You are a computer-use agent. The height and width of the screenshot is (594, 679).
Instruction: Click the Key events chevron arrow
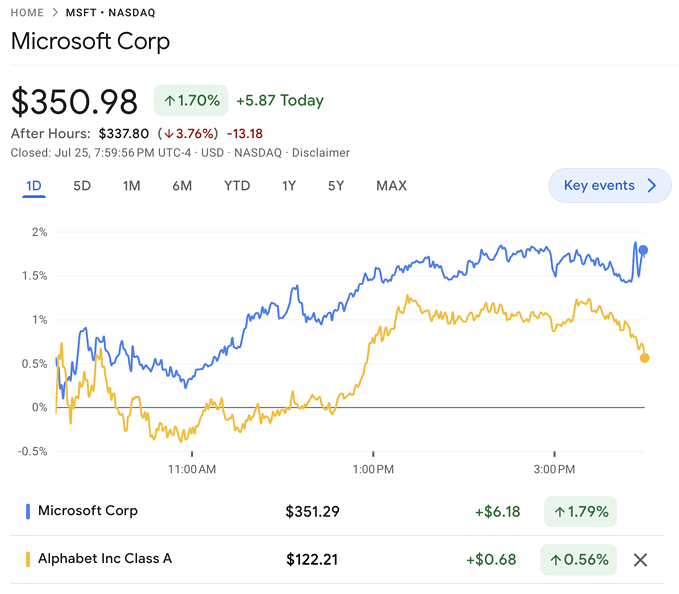point(652,185)
